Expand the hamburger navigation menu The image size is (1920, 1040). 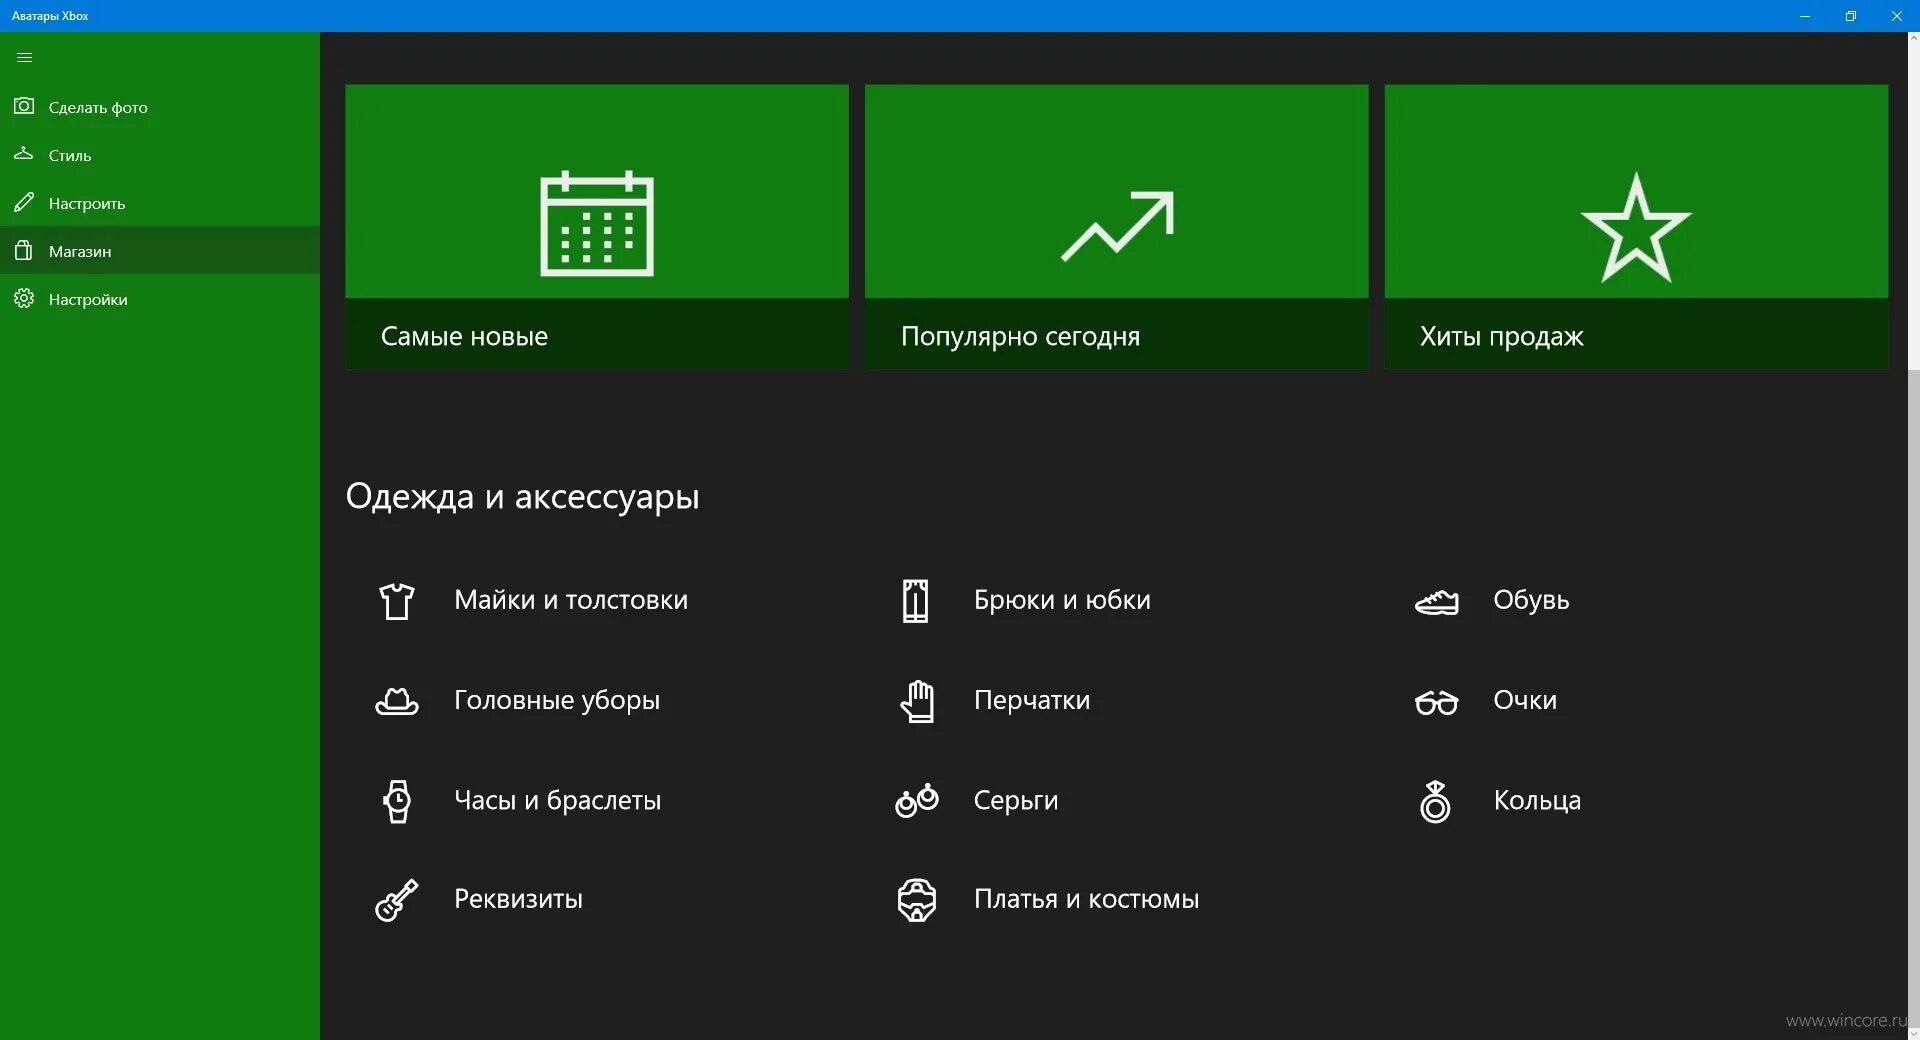pos(24,57)
